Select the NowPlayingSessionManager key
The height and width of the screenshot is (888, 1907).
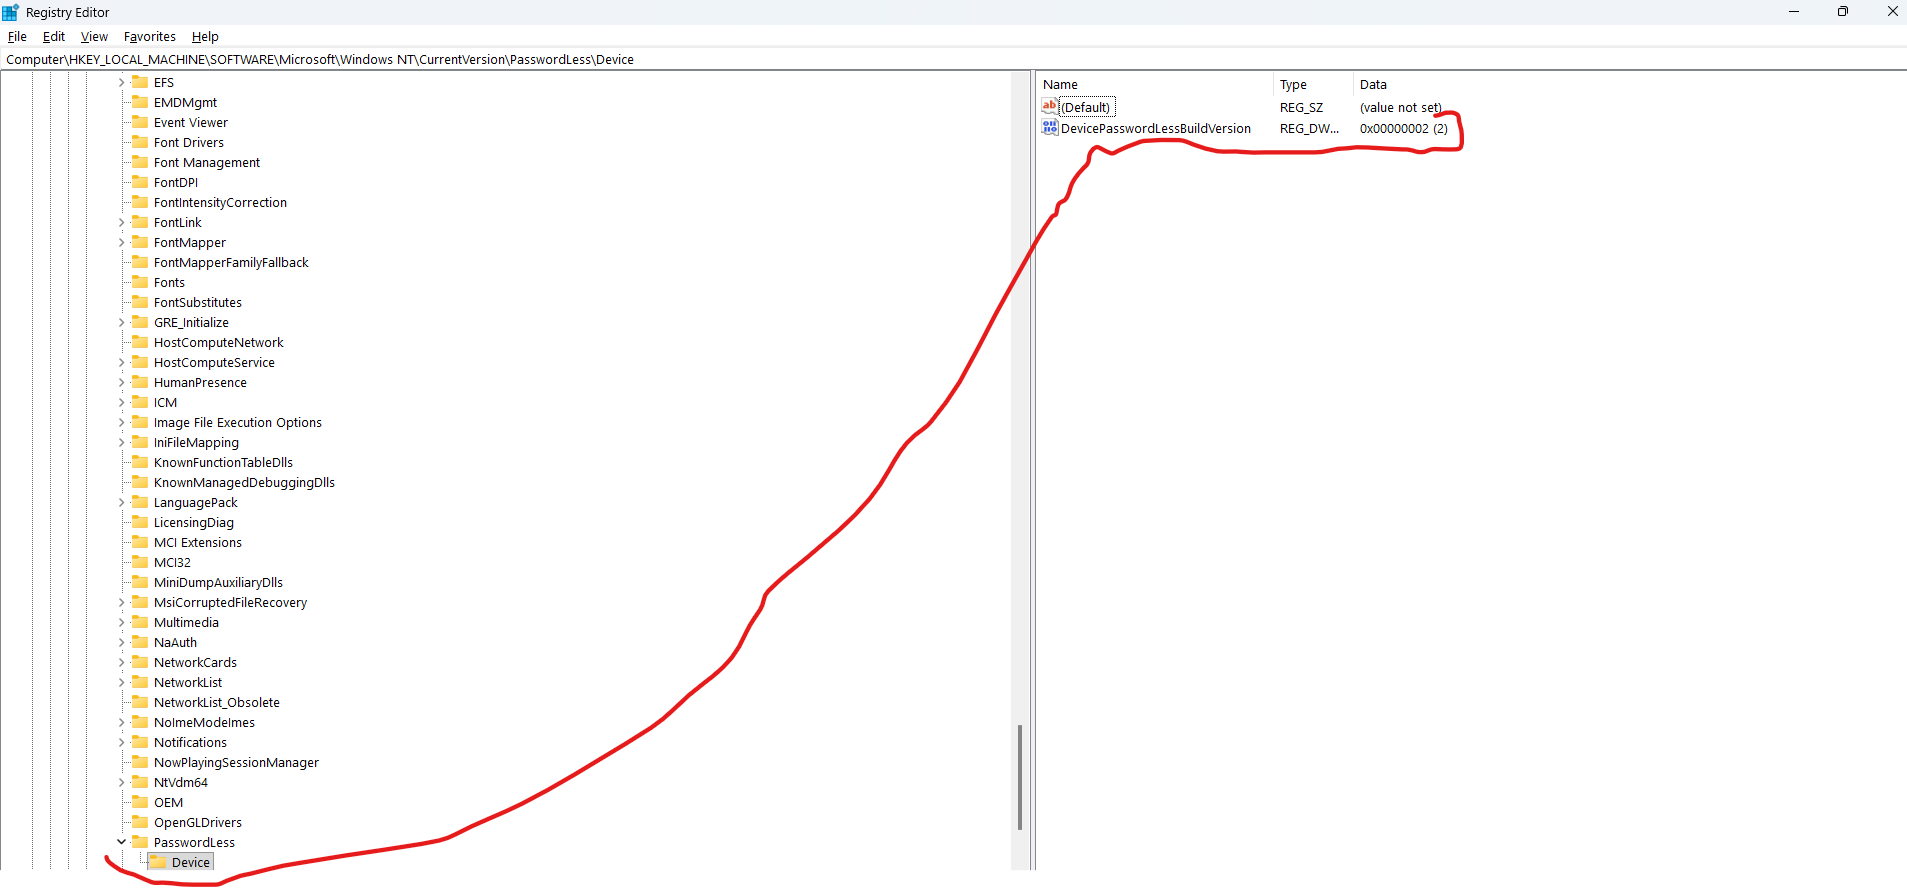point(236,762)
